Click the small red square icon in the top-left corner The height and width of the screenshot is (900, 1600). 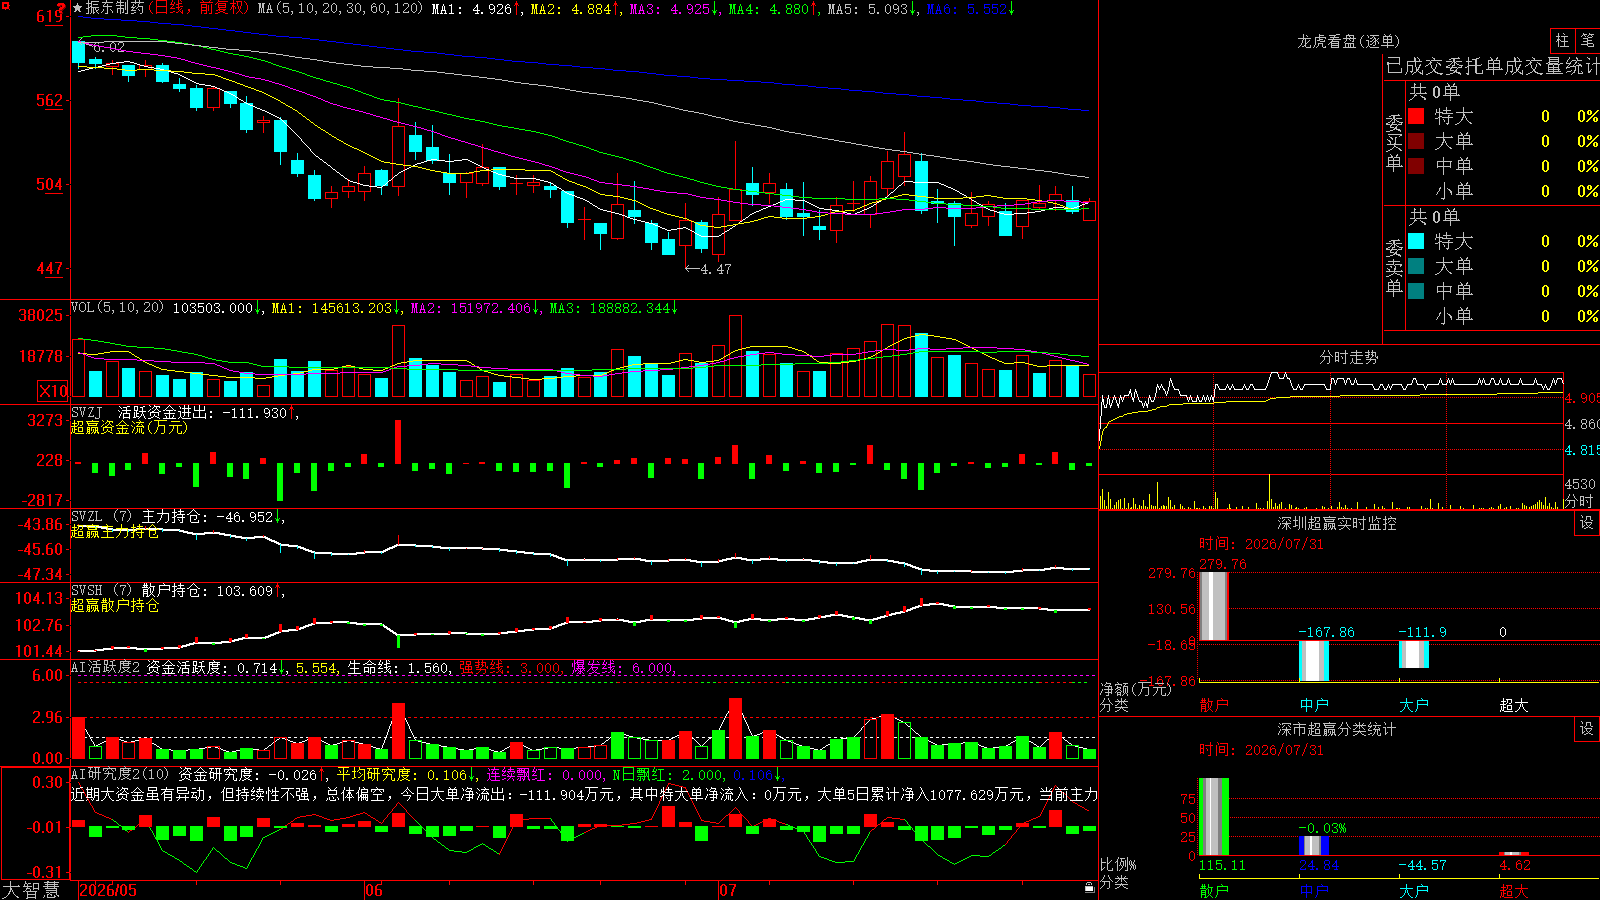click(x=5, y=6)
